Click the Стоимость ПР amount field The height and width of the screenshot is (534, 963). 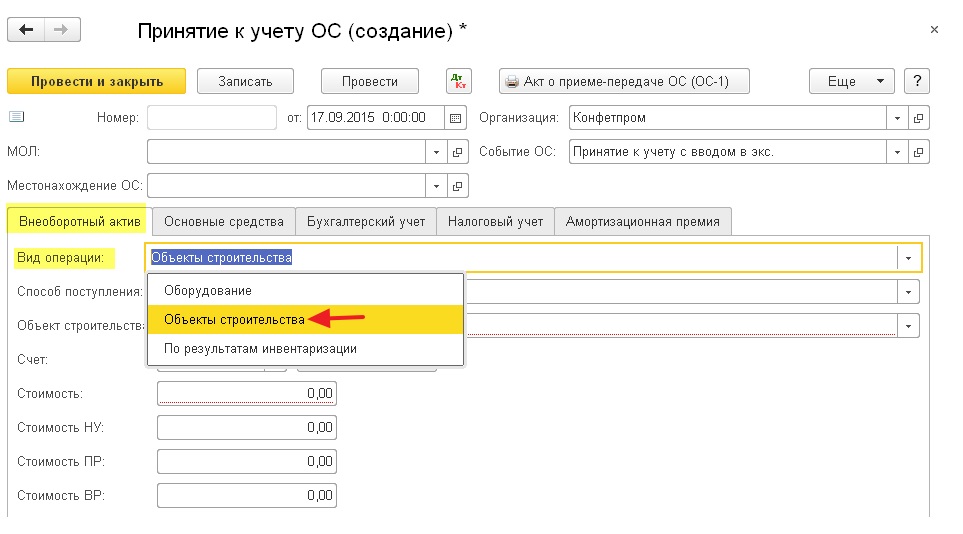point(247,461)
